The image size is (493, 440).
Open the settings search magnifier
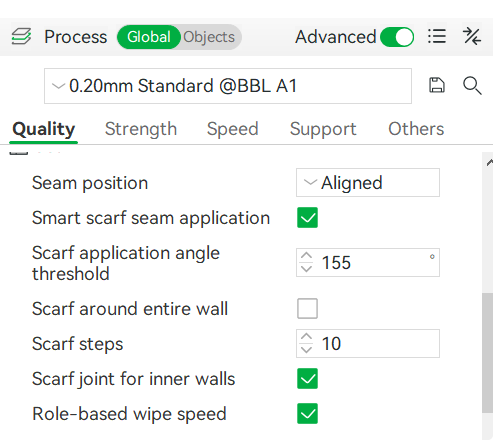[x=472, y=86]
